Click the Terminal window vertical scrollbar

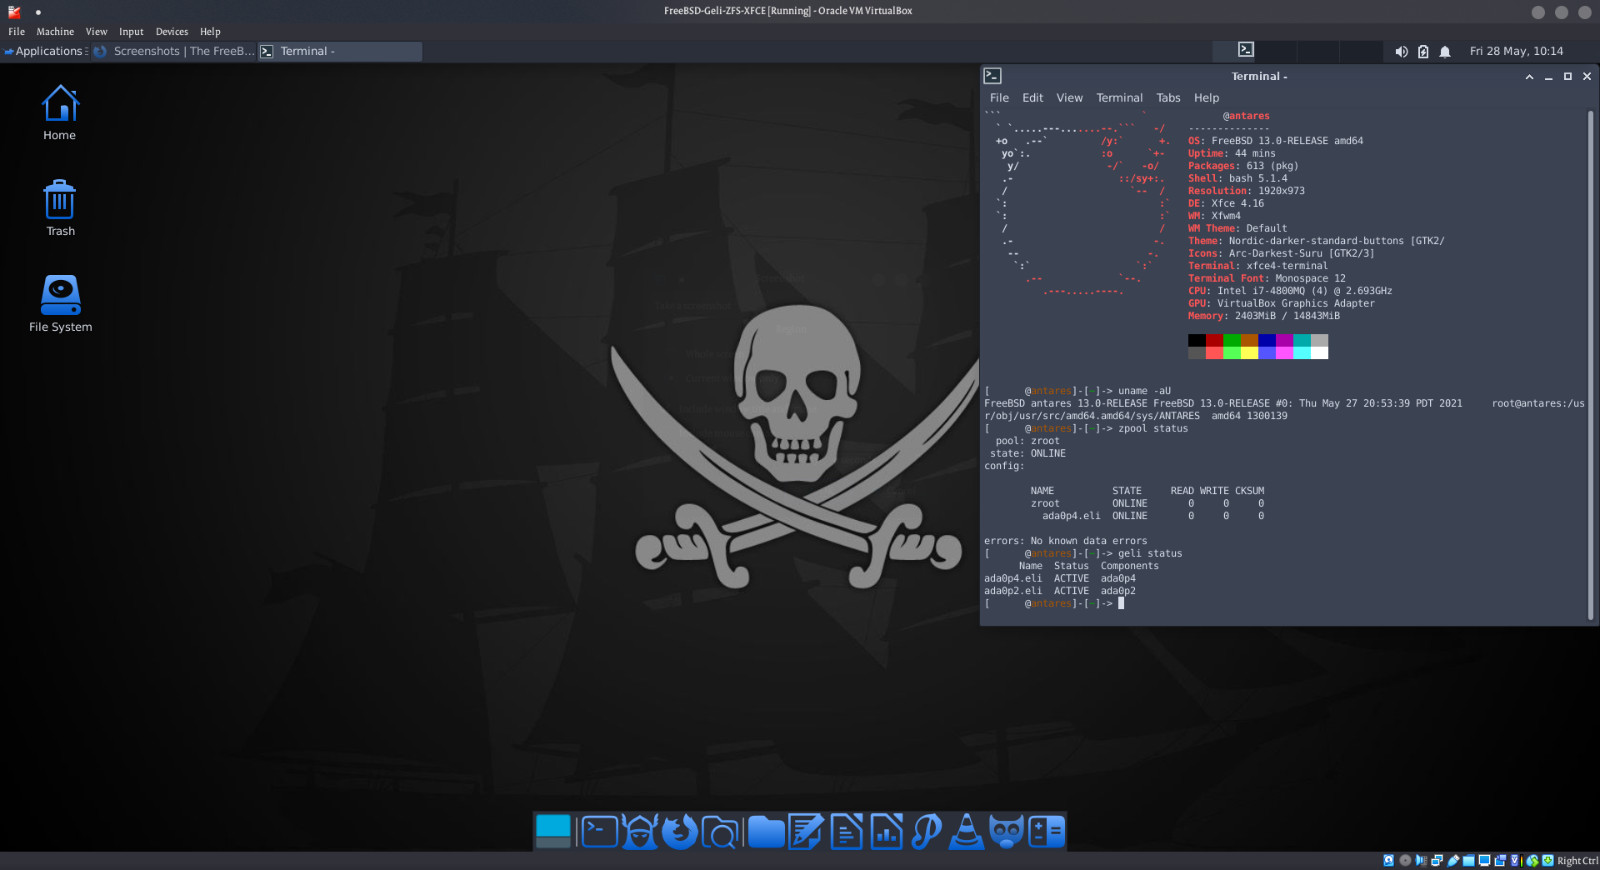click(x=1590, y=365)
